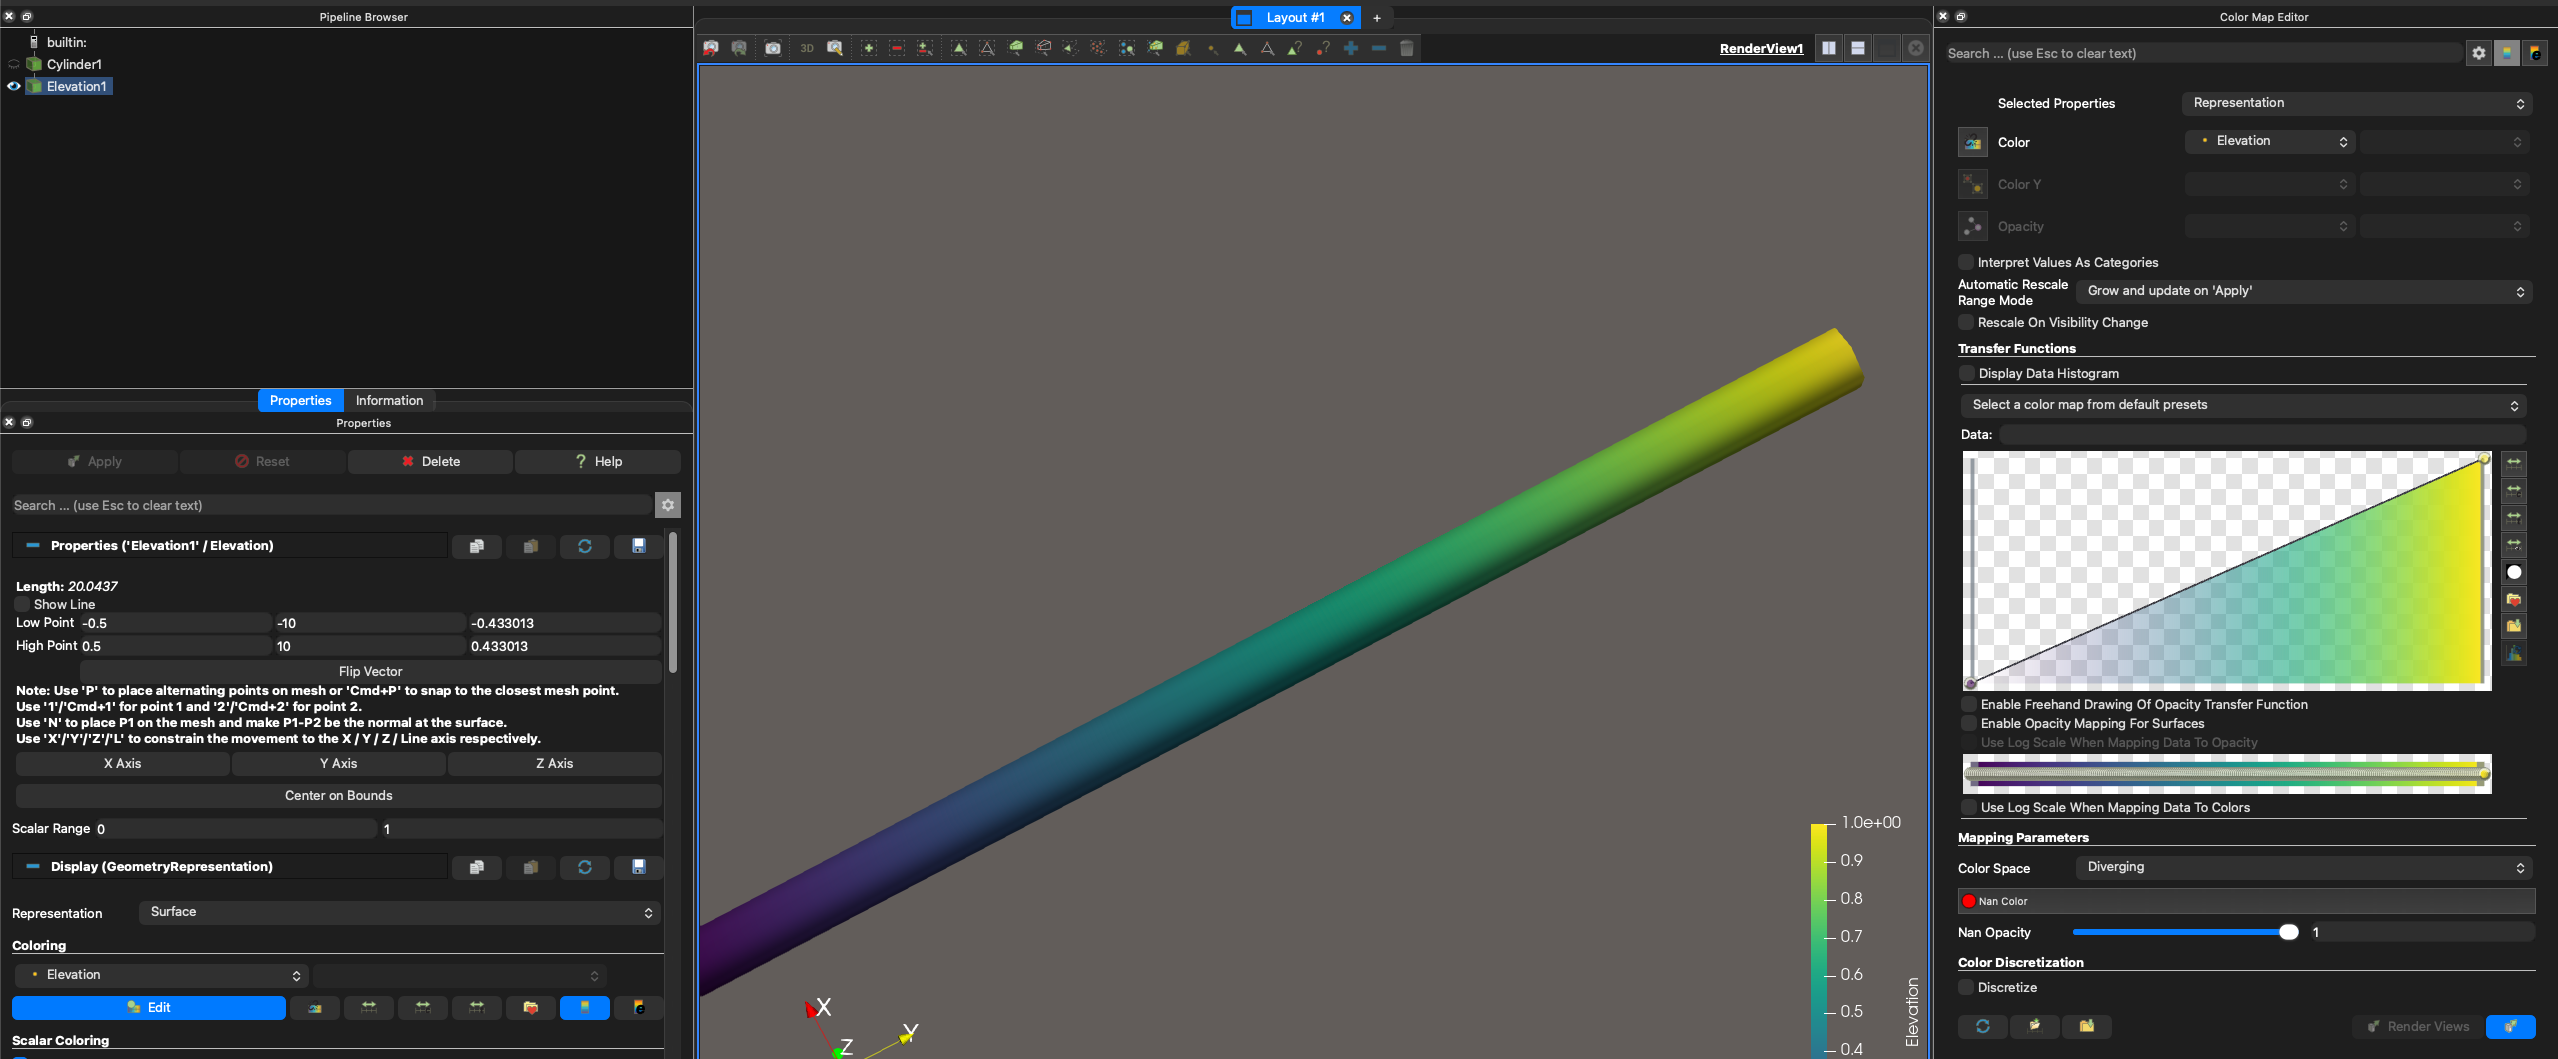
Task: Open the camera undo icon
Action: pyautogui.click(x=710, y=48)
